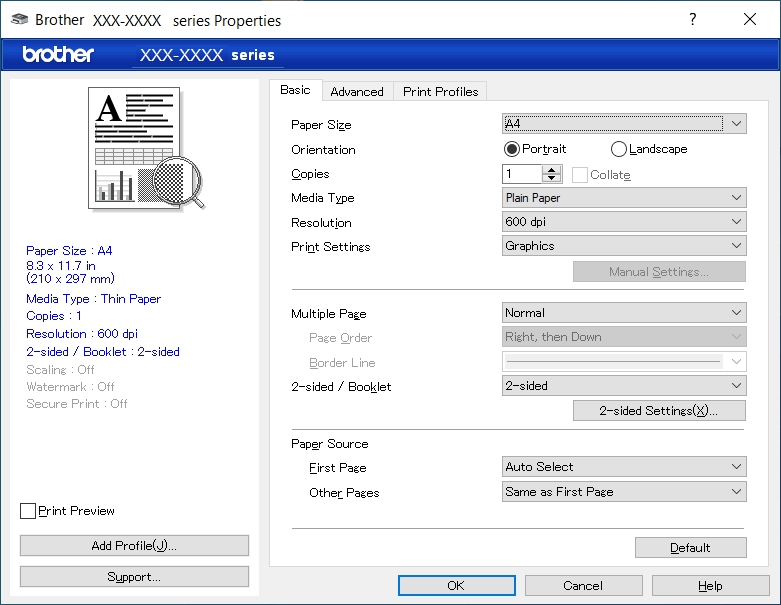The width and height of the screenshot is (781, 605).
Task: Click the brother logo in banner
Action: [58, 54]
